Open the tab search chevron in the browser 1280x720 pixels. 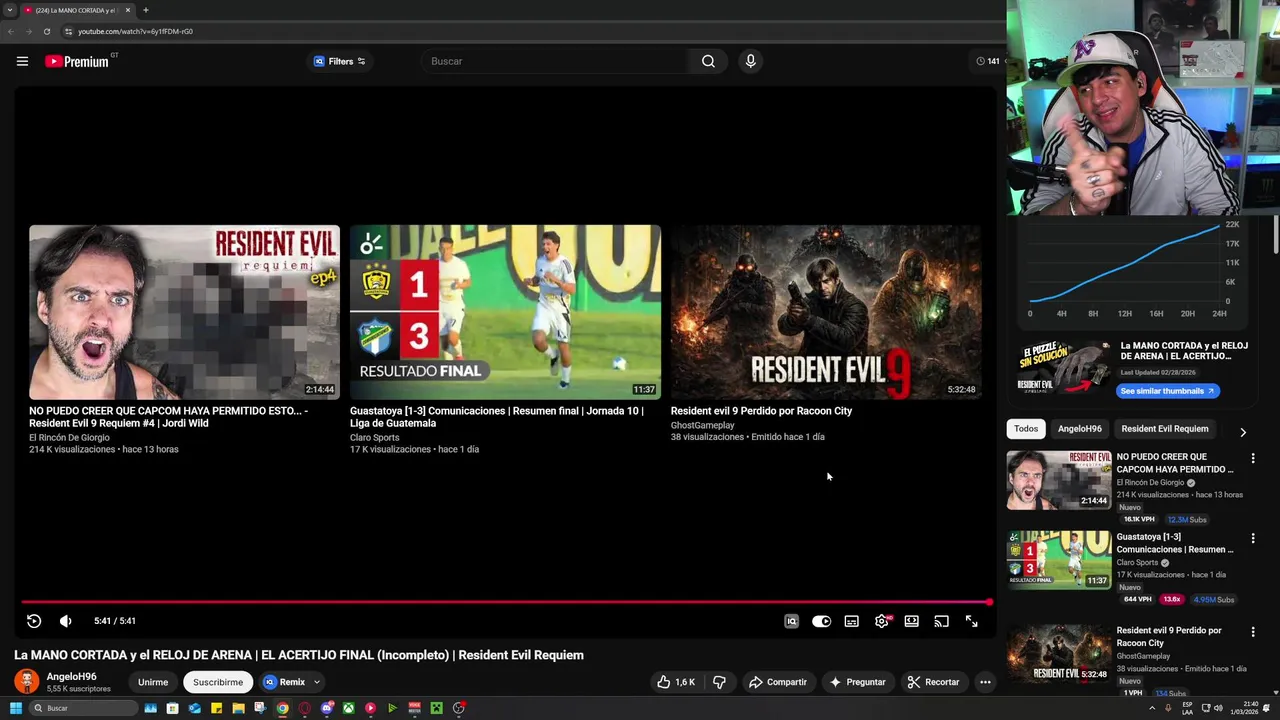(10, 10)
